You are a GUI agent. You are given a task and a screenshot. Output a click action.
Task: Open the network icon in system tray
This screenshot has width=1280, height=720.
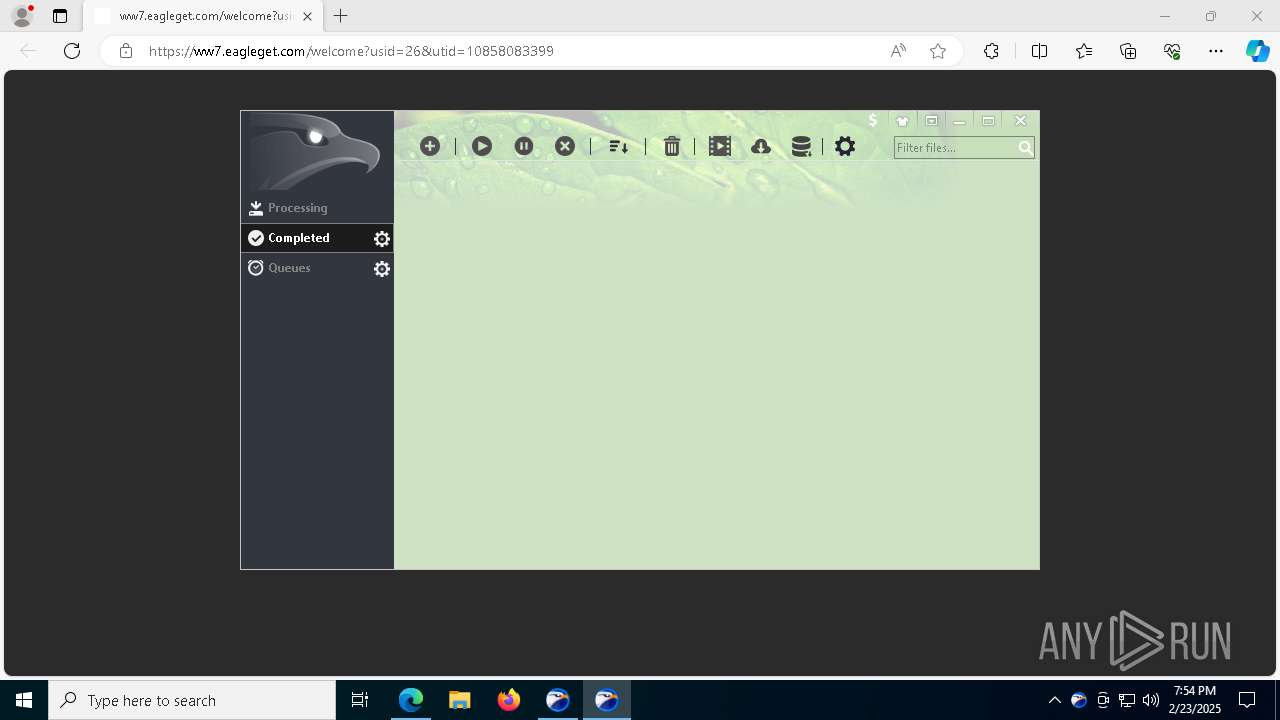click(x=1127, y=700)
